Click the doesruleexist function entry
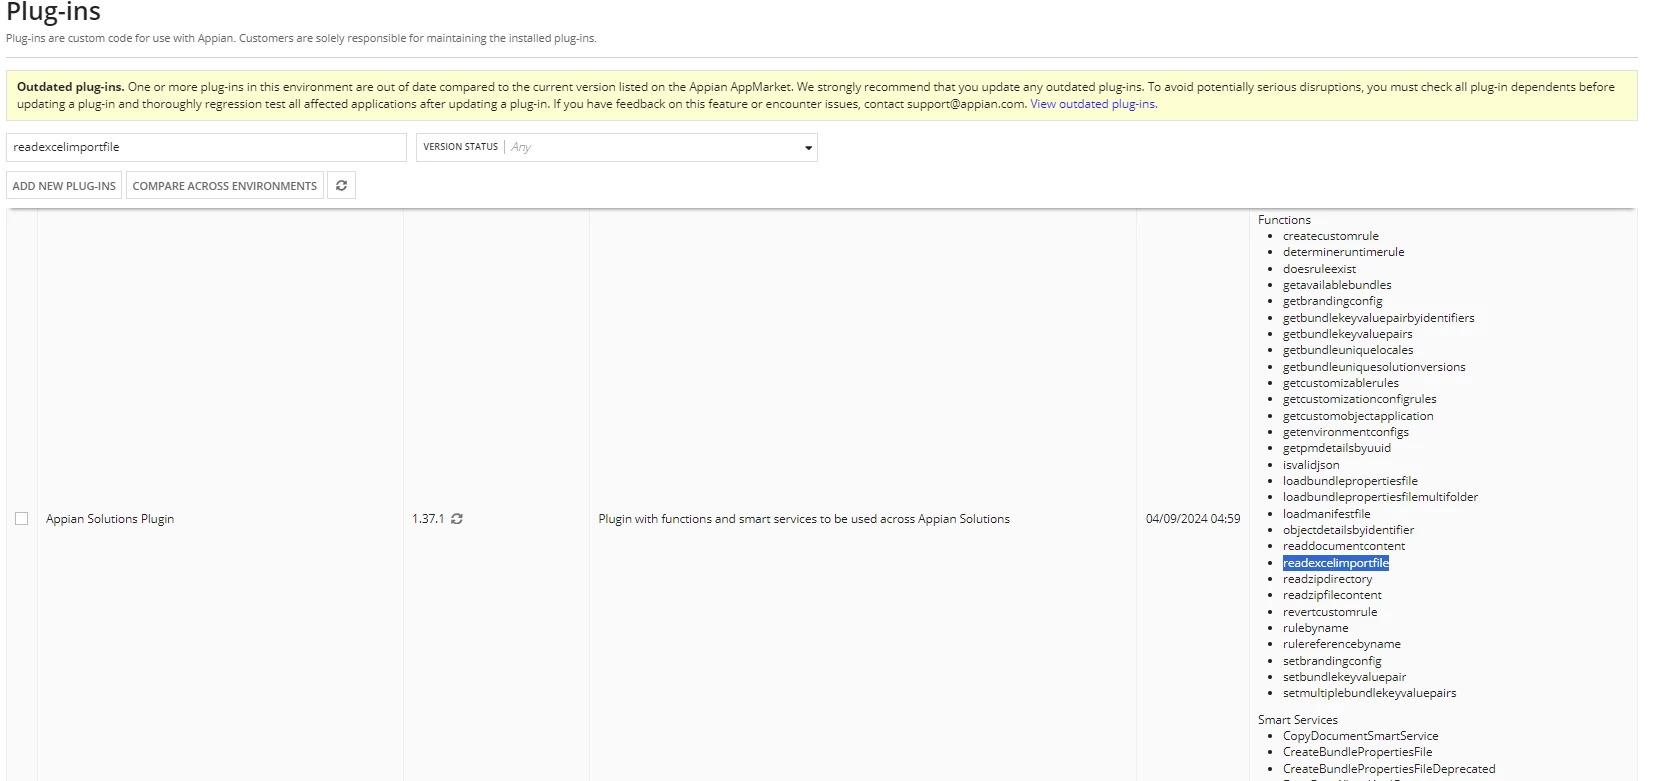The image size is (1658, 781). (x=1320, y=269)
